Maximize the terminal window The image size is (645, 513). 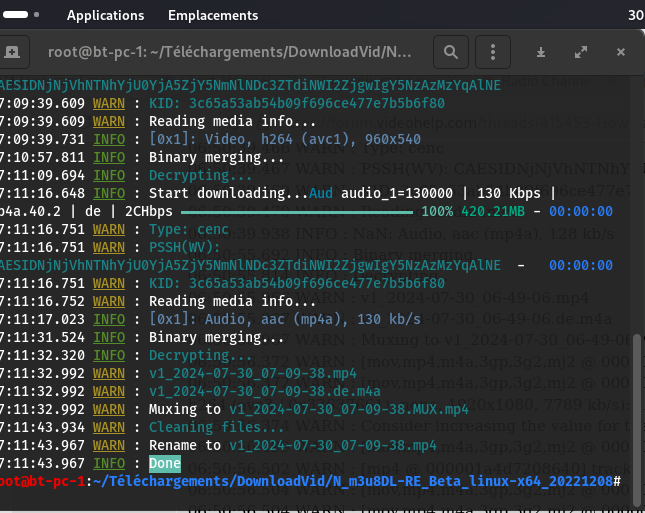pyautogui.click(x=581, y=52)
